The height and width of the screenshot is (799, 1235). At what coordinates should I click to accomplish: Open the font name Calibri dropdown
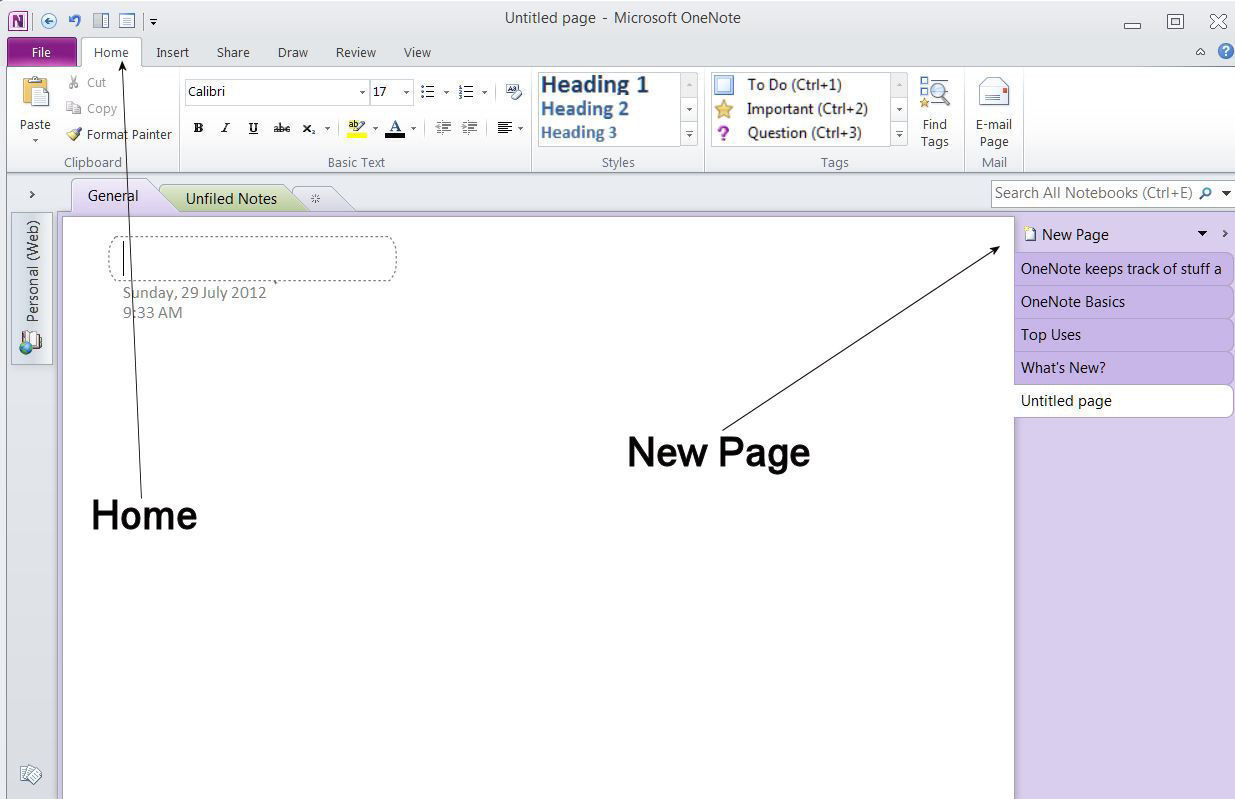[x=362, y=92]
